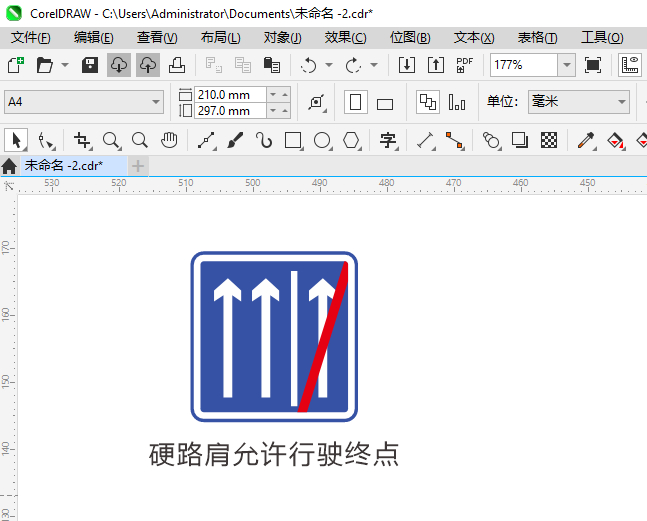Open the 编辑(E) menu

pyautogui.click(x=93, y=38)
